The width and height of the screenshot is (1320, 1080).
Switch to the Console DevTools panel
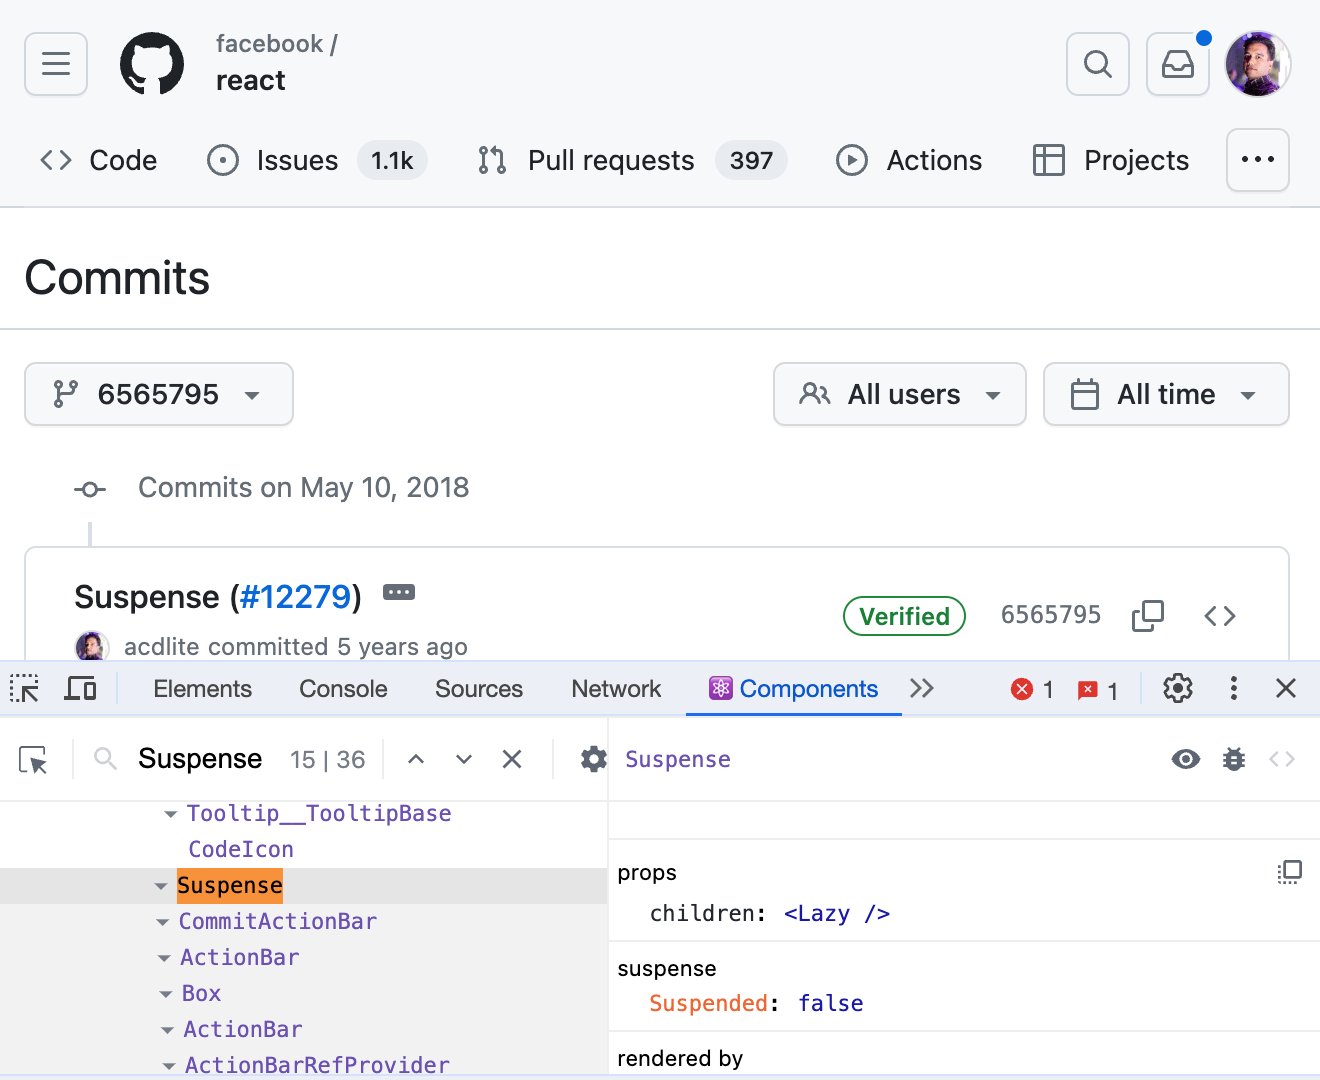(343, 689)
